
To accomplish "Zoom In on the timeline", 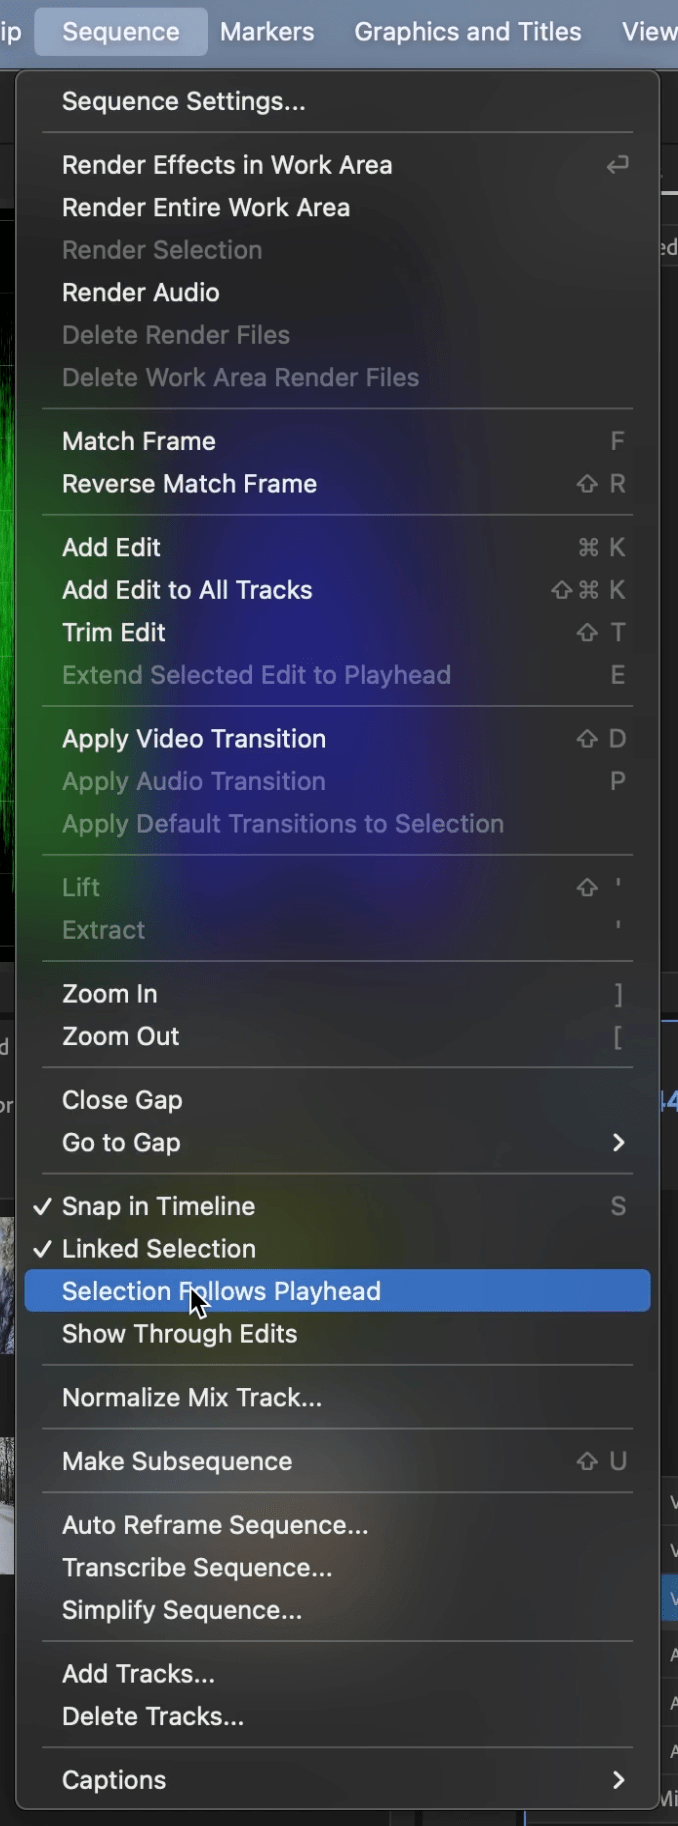I will point(110,993).
